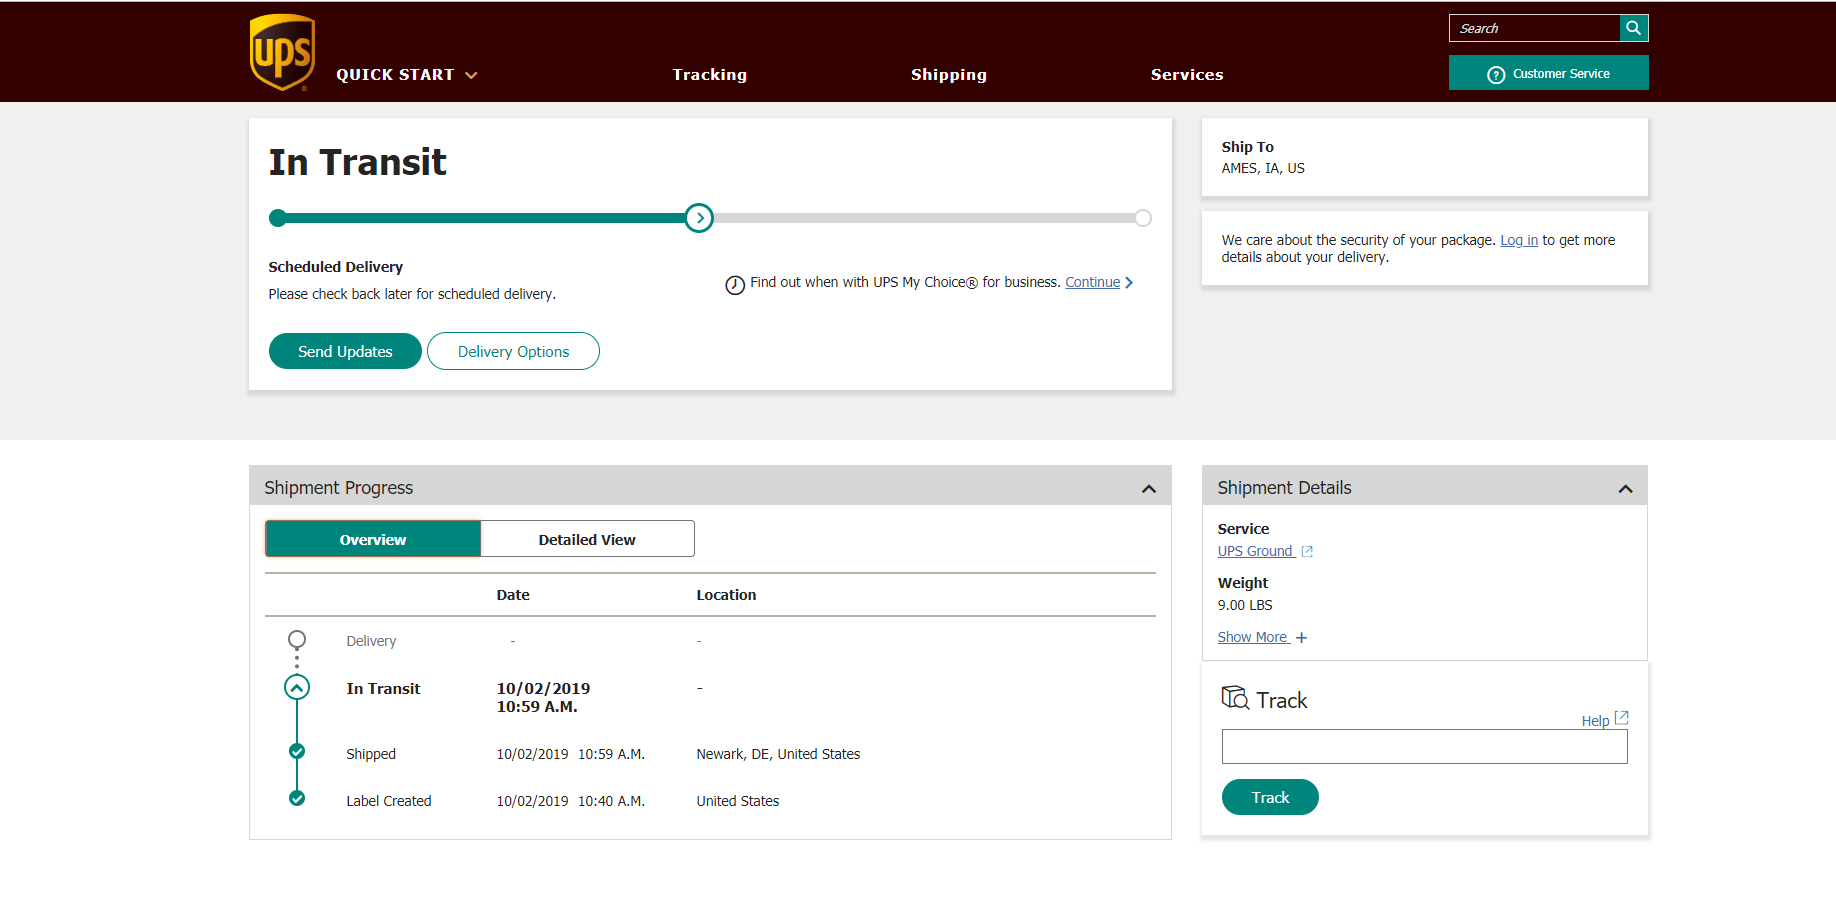Switch to the Detailed View tab
1836x904 pixels.
pyautogui.click(x=587, y=539)
